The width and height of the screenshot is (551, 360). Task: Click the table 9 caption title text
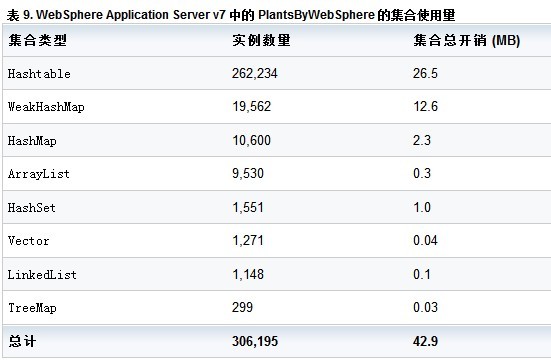[231, 15]
